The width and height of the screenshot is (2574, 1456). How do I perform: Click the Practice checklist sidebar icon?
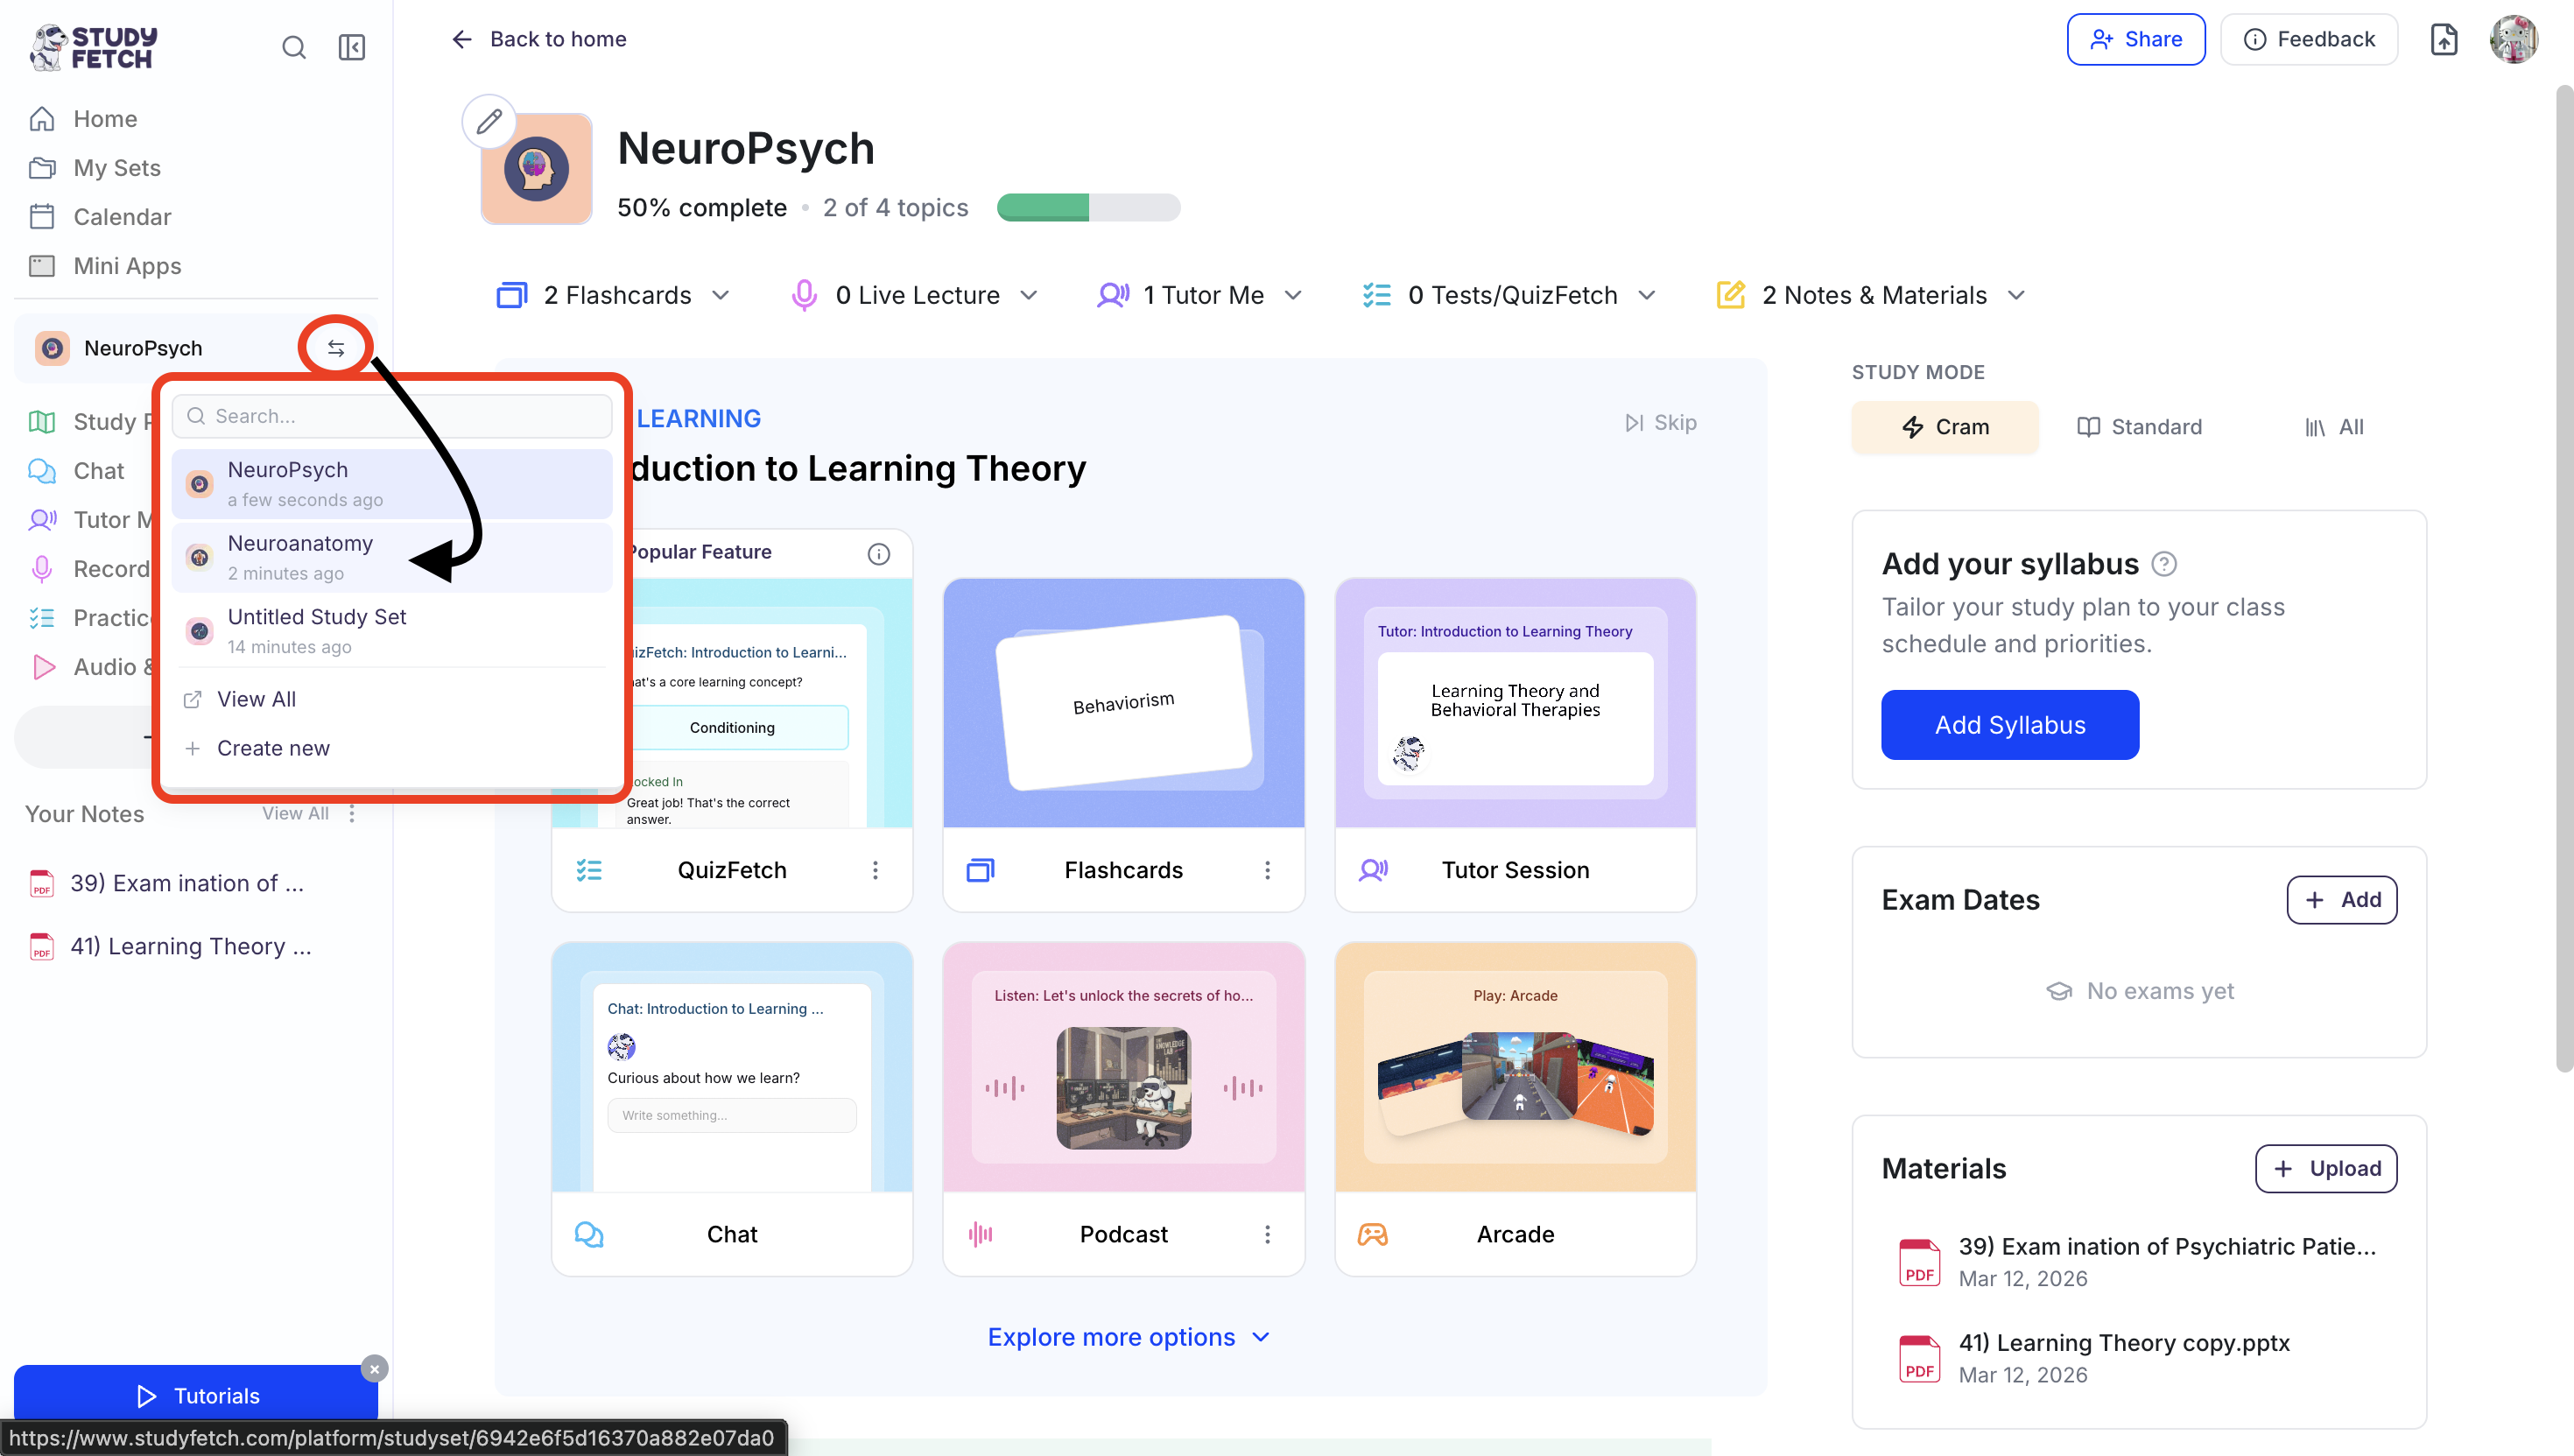pos(42,618)
